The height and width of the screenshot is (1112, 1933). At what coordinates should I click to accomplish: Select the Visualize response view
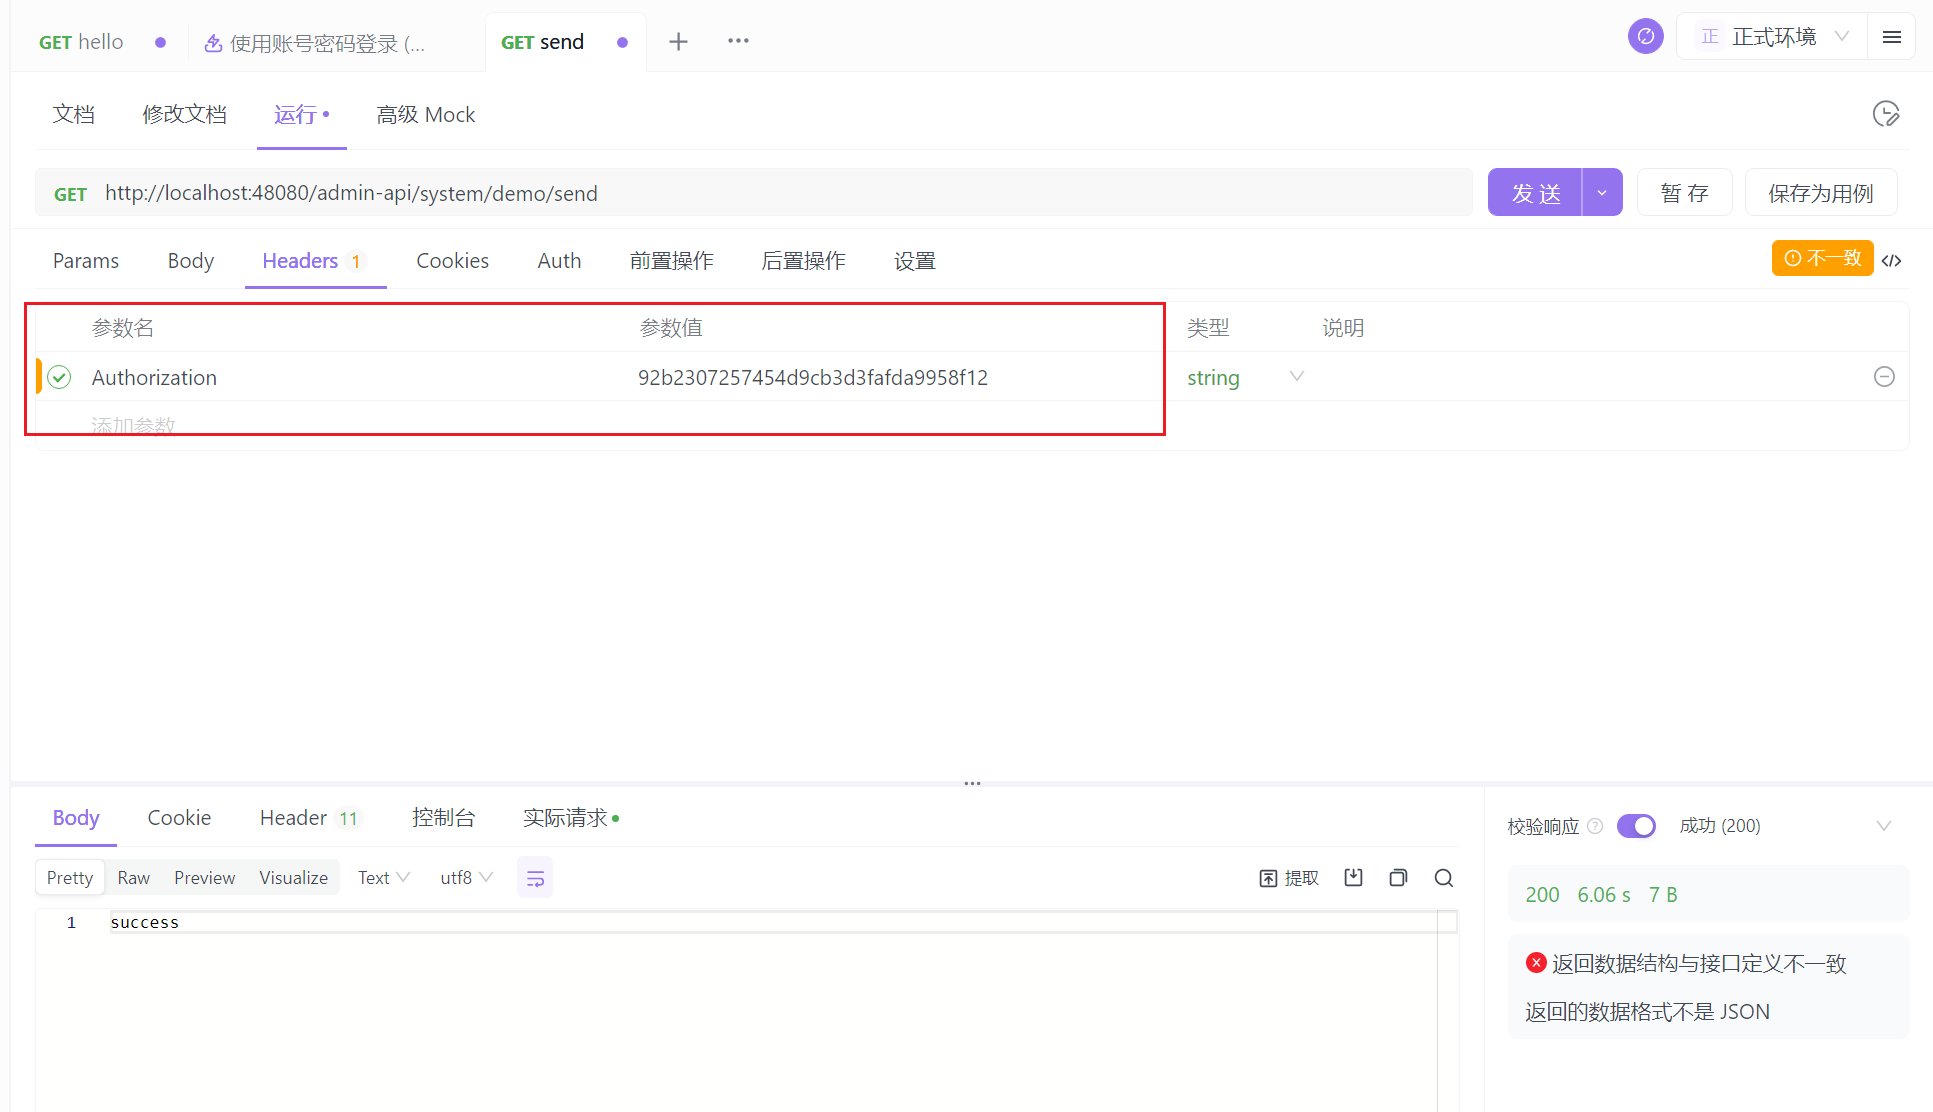point(293,877)
